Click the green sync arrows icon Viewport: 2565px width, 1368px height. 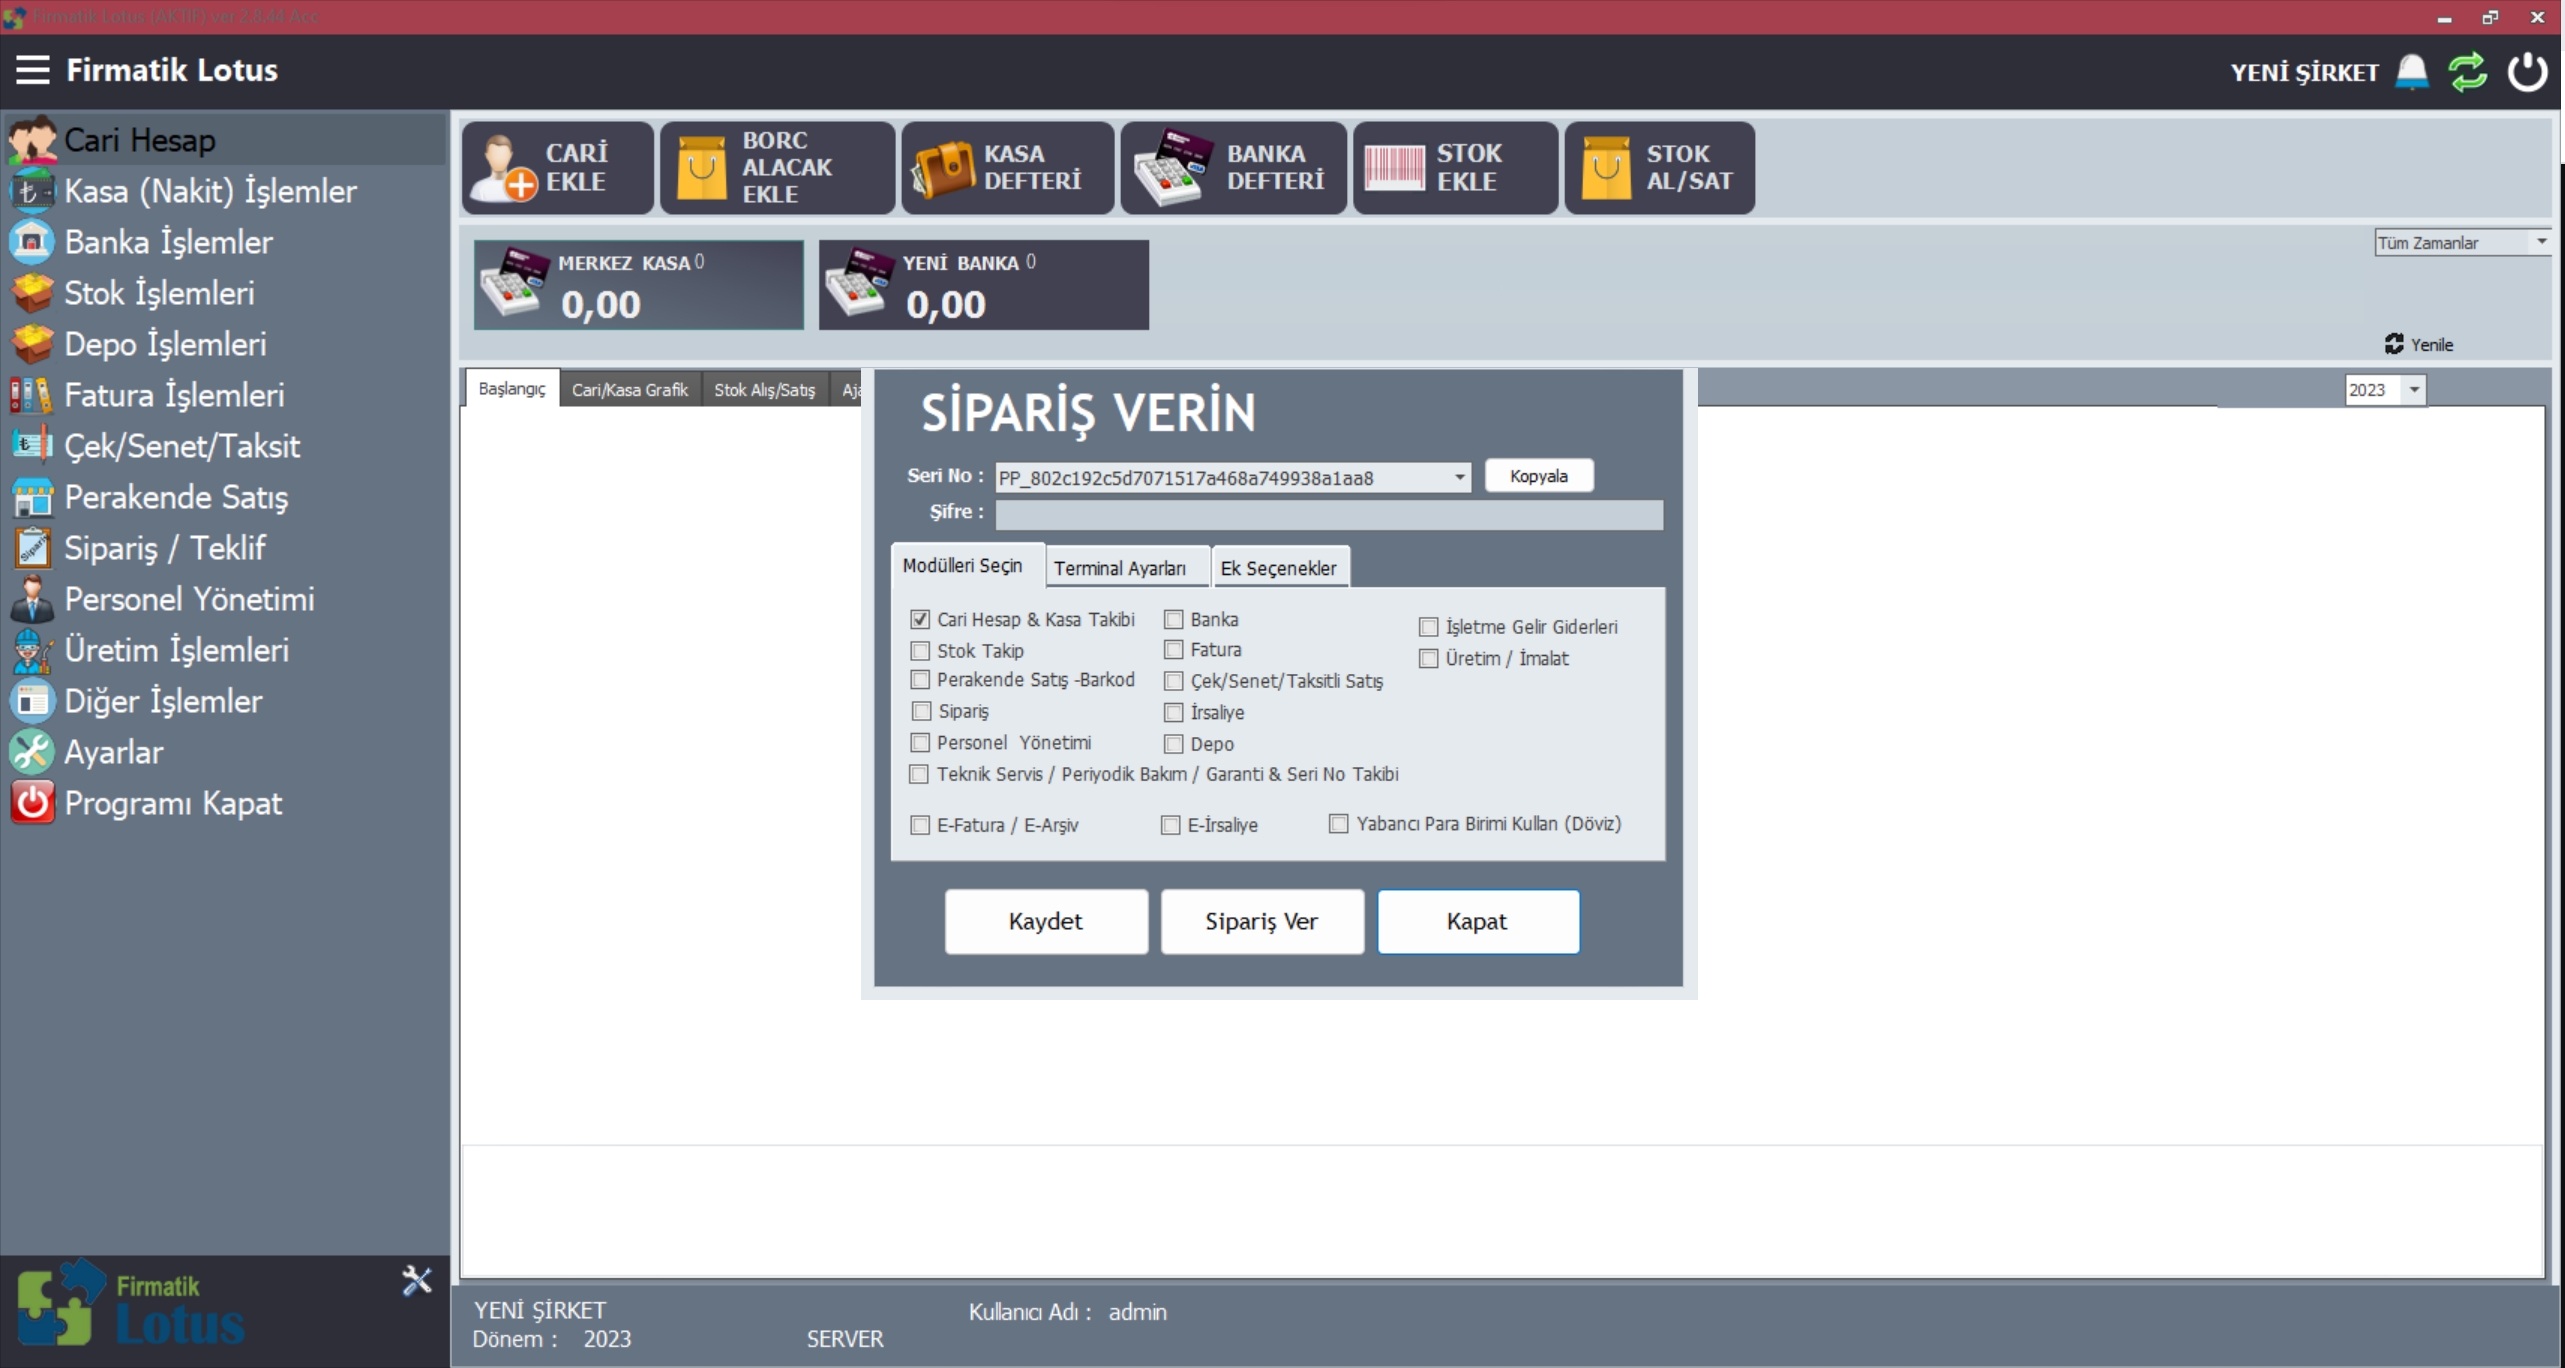(2468, 72)
